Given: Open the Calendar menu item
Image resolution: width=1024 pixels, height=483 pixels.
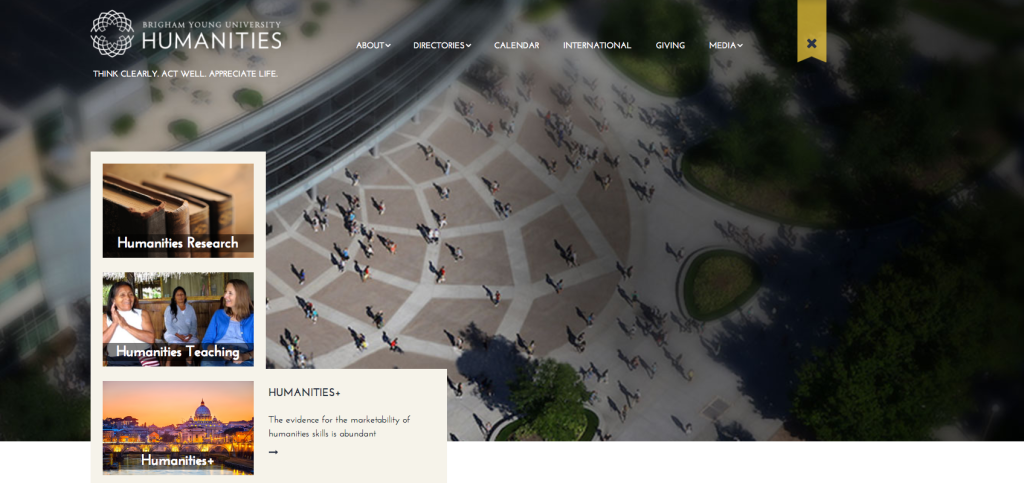Looking at the screenshot, I should click(x=517, y=46).
